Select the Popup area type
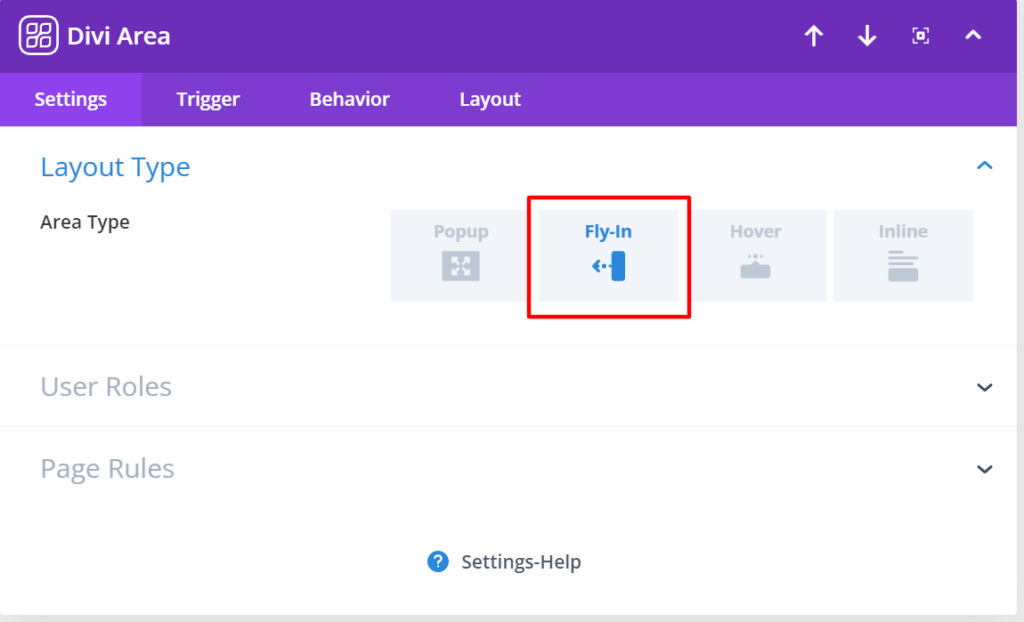Image resolution: width=1024 pixels, height=622 pixels. [460, 255]
